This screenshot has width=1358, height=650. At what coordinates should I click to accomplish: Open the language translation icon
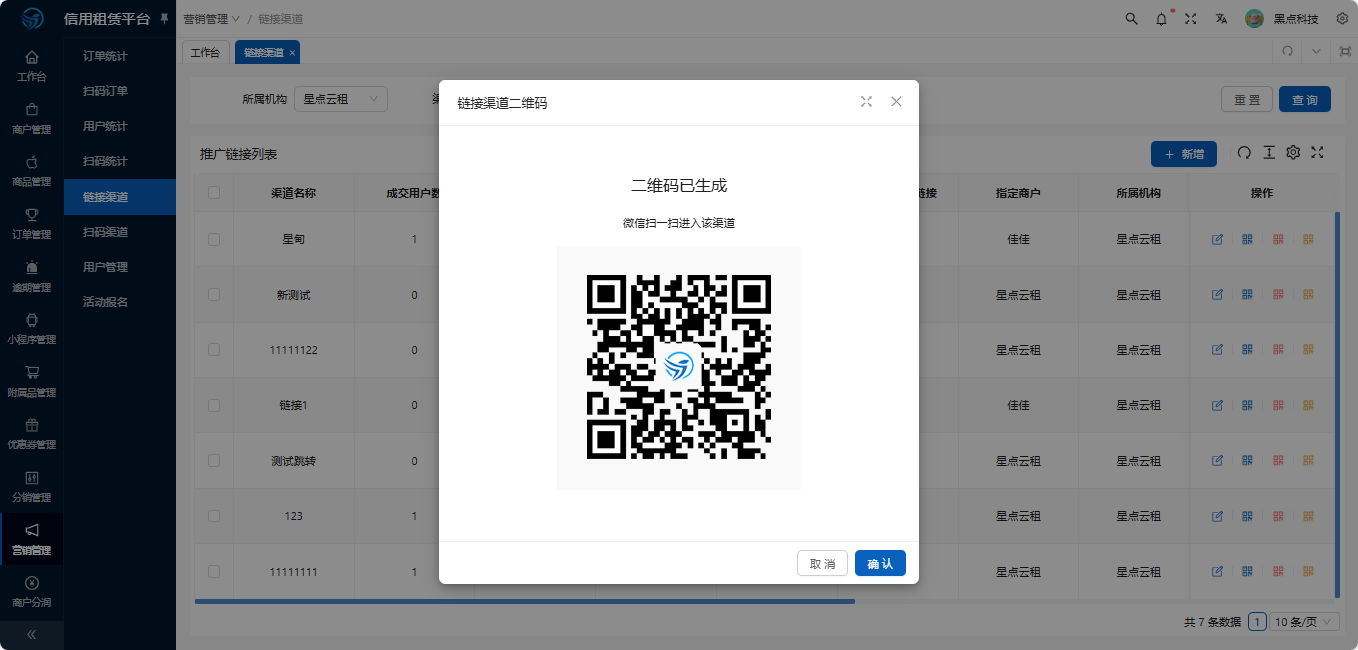1221,19
